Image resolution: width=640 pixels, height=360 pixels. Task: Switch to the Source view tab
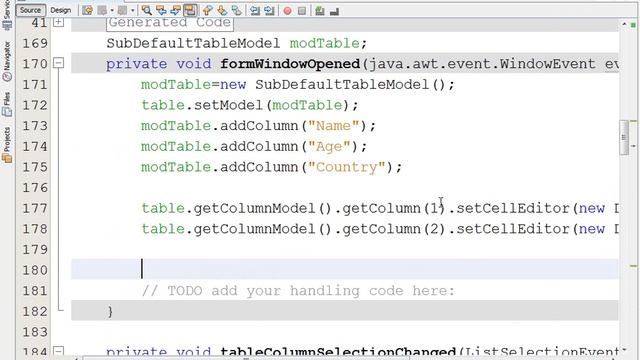tap(31, 10)
